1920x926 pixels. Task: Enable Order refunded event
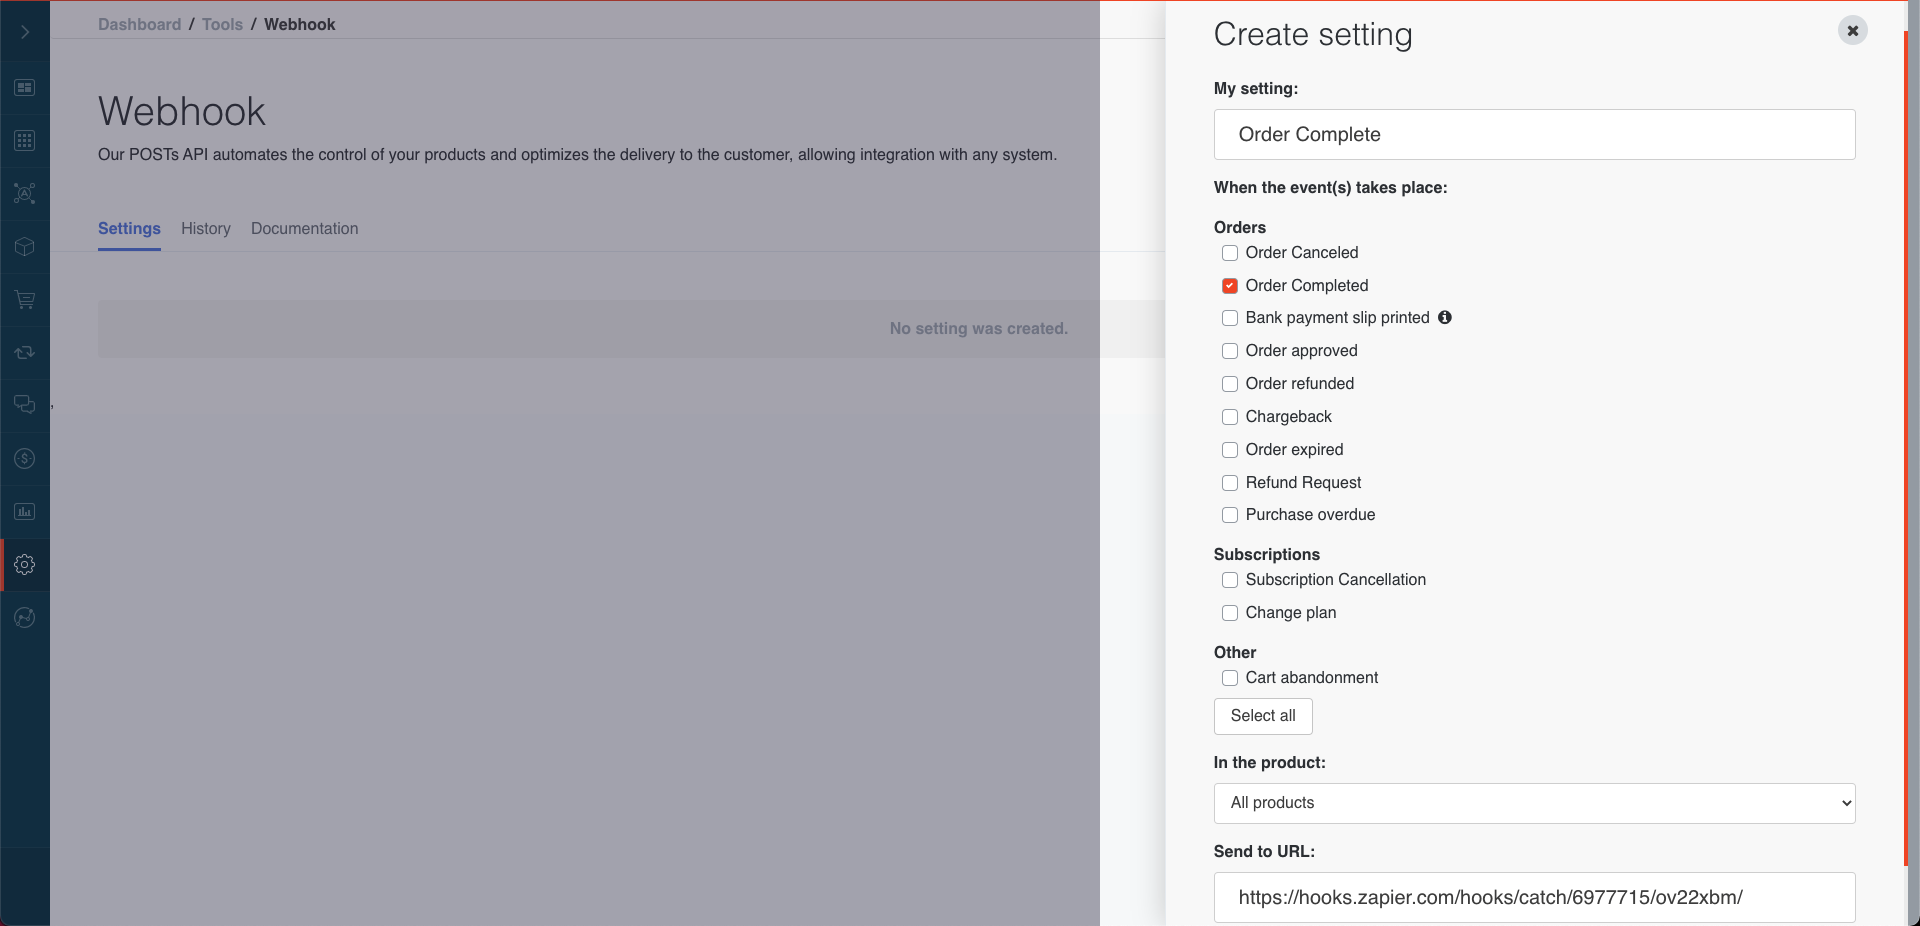[x=1230, y=384]
